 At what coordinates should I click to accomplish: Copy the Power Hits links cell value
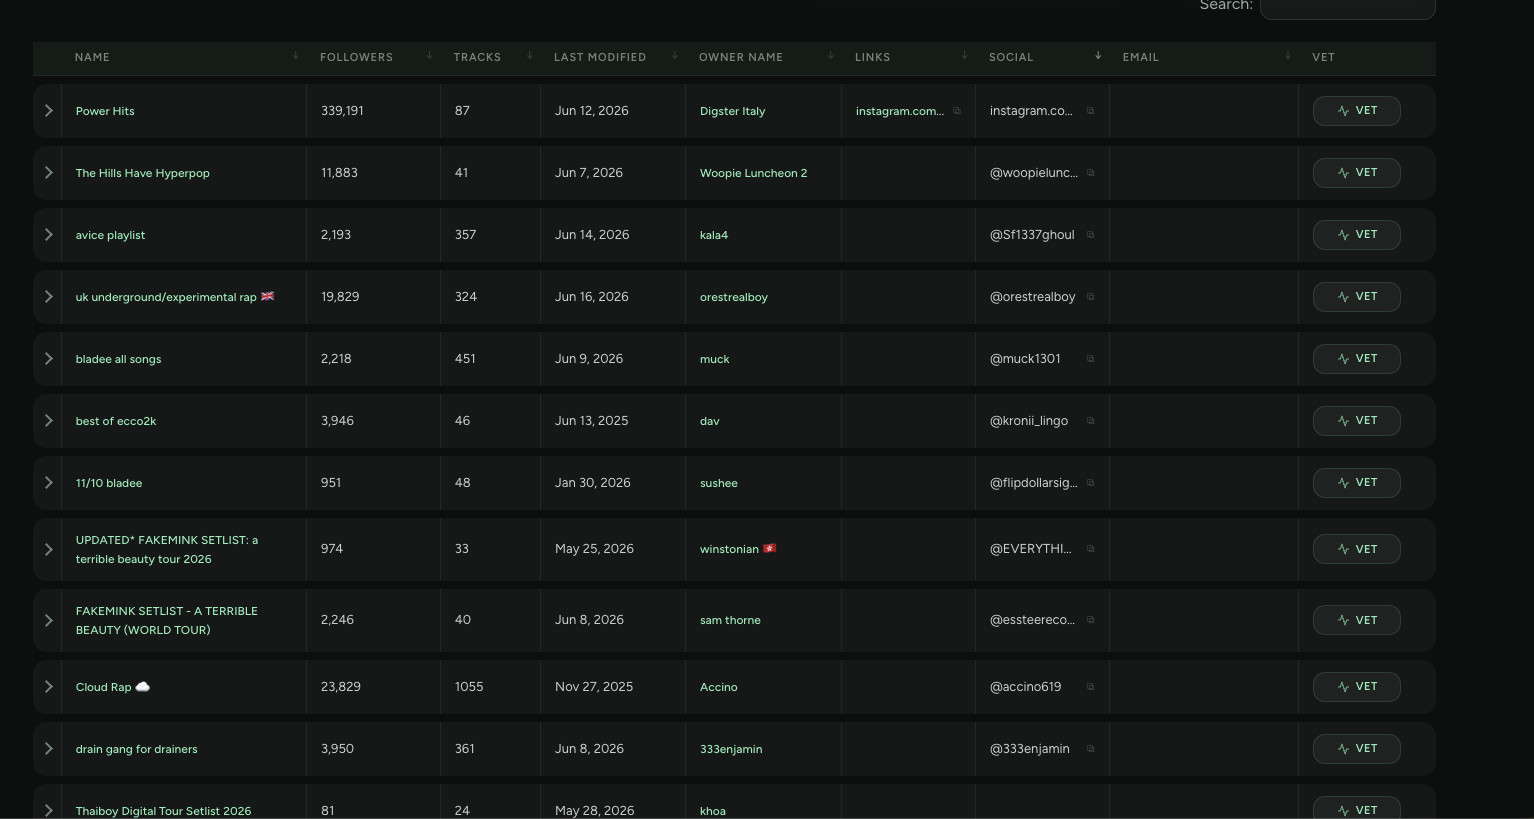pos(957,111)
